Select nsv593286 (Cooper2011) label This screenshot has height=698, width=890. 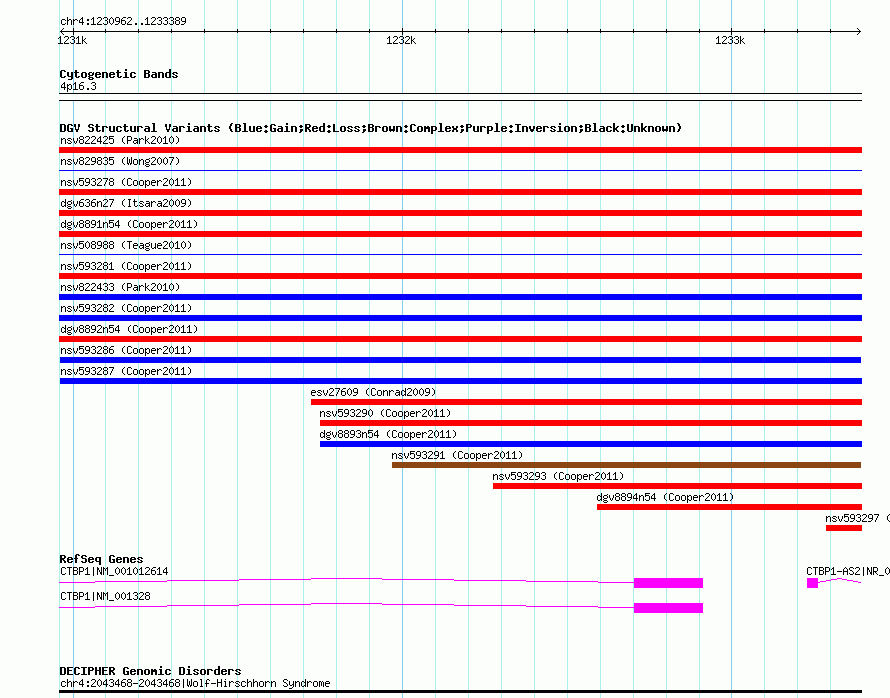(x=126, y=350)
